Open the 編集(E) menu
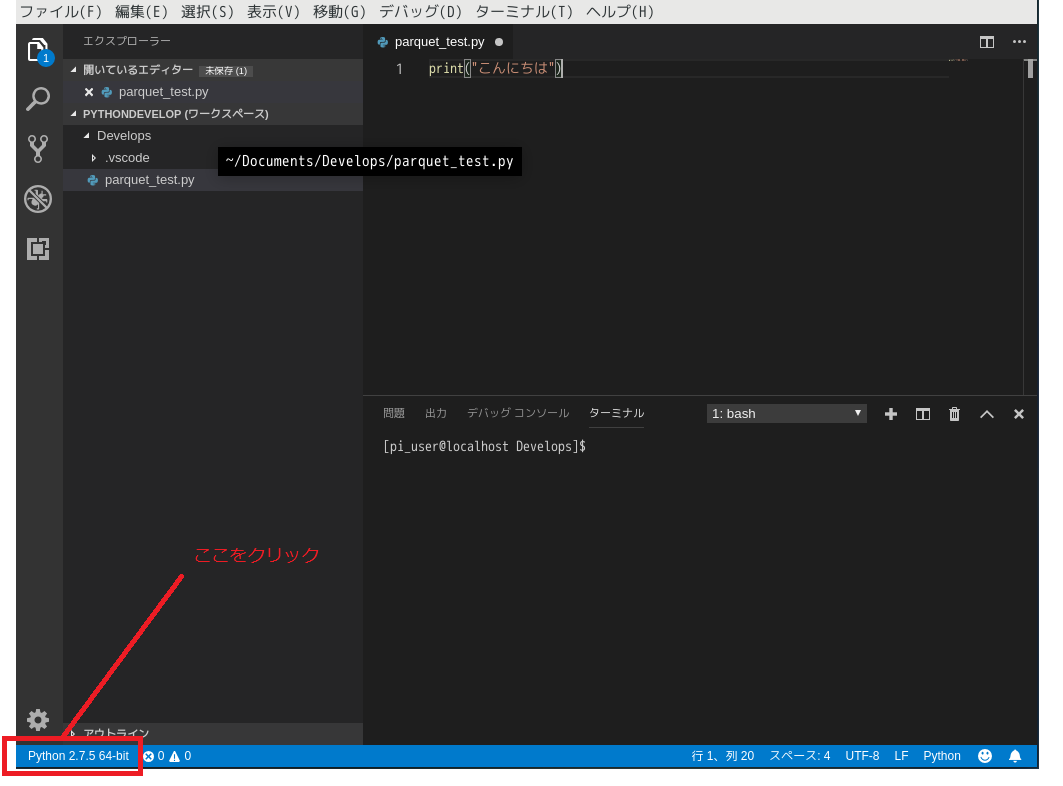Screen dimensions: 1063x786 141,12
